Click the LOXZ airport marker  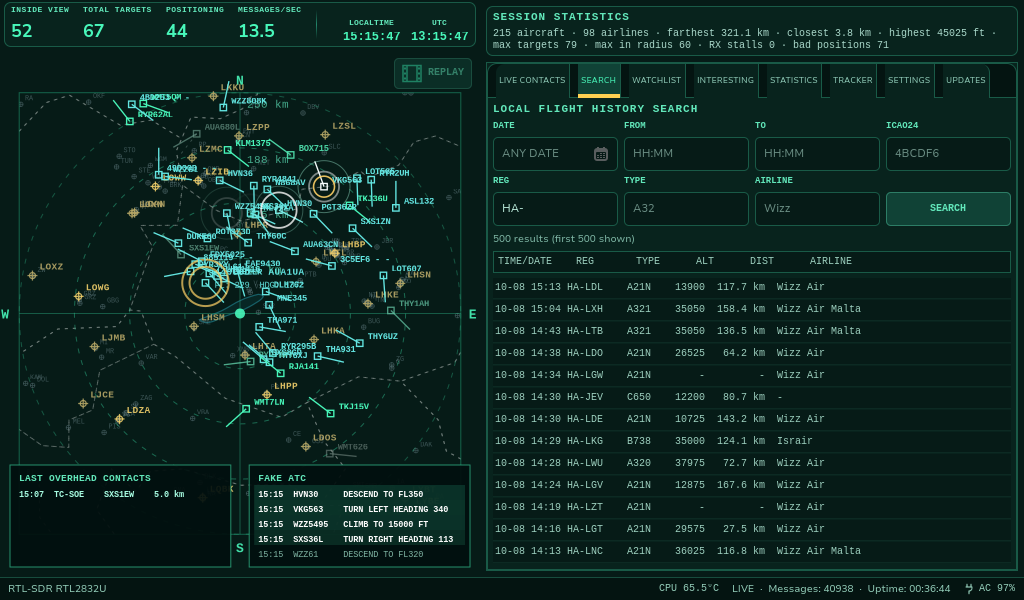click(33, 276)
